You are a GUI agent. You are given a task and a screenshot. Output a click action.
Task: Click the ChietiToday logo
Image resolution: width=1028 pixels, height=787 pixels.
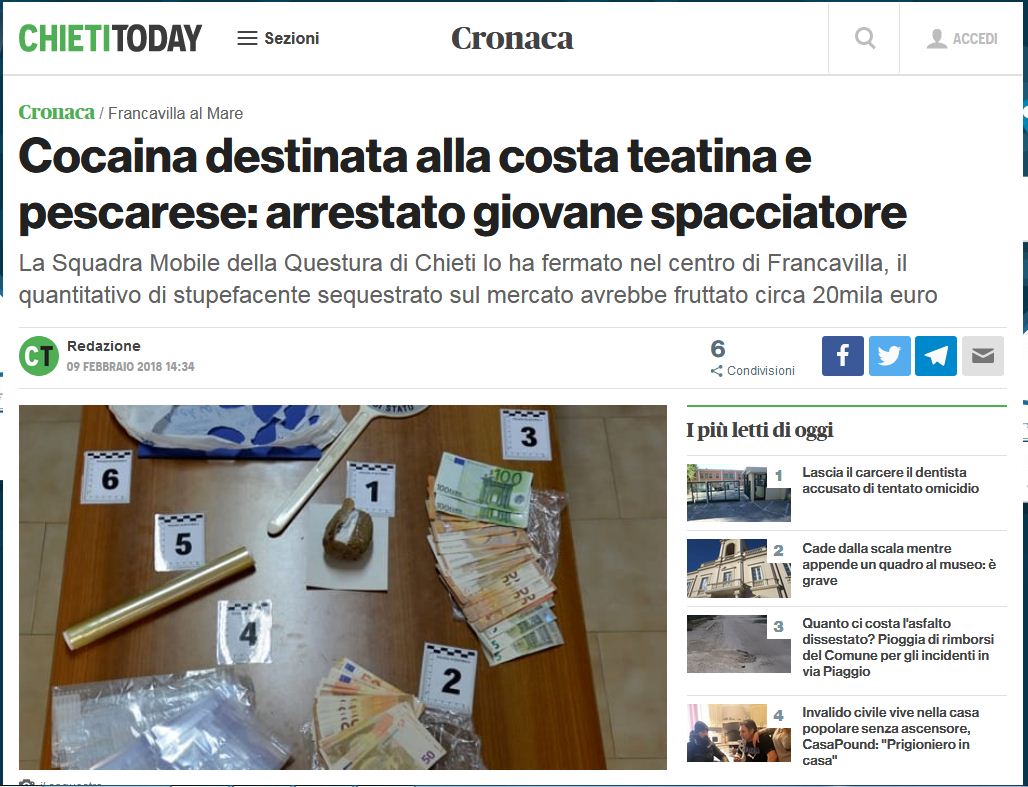110,38
